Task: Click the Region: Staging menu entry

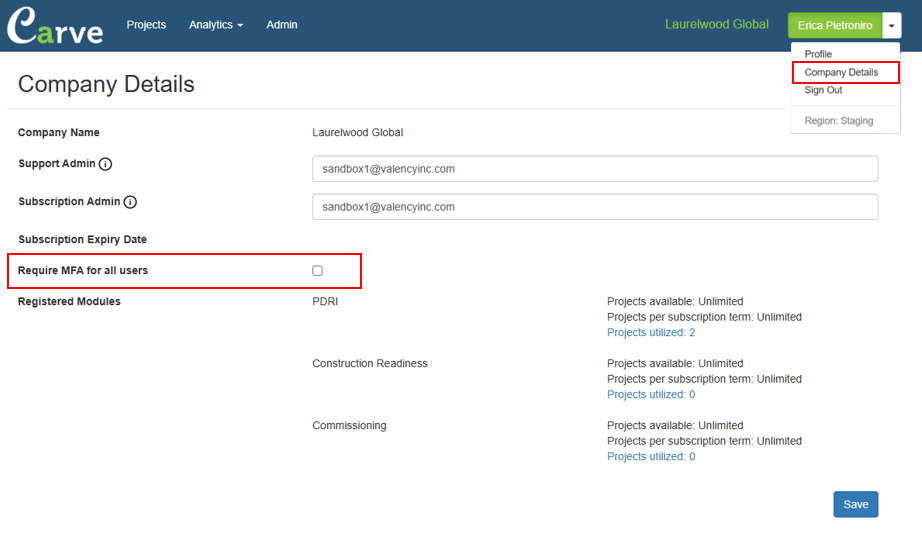Action: click(839, 120)
